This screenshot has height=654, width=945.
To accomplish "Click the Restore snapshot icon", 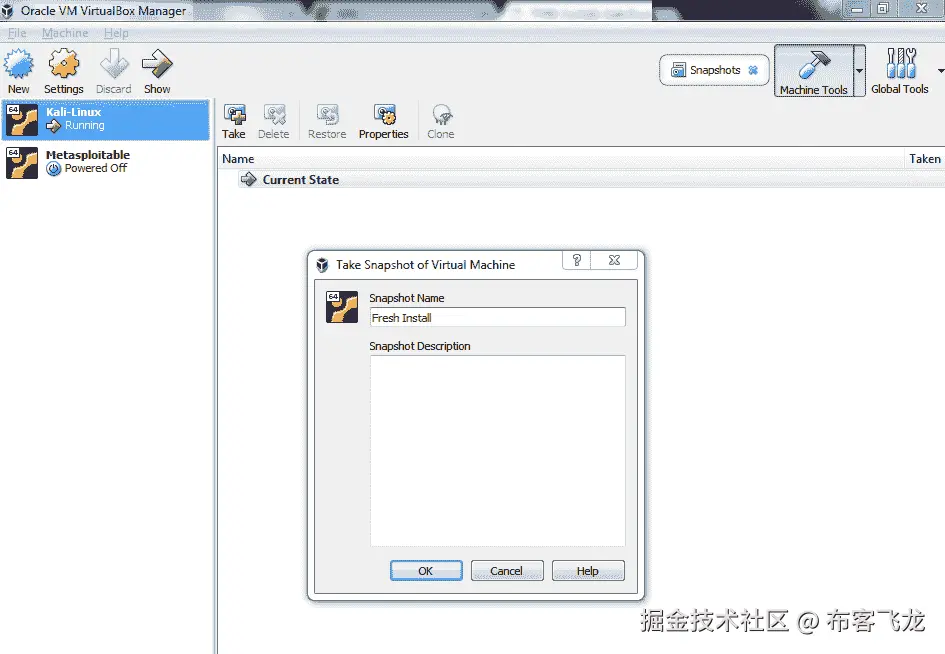I will tap(327, 114).
